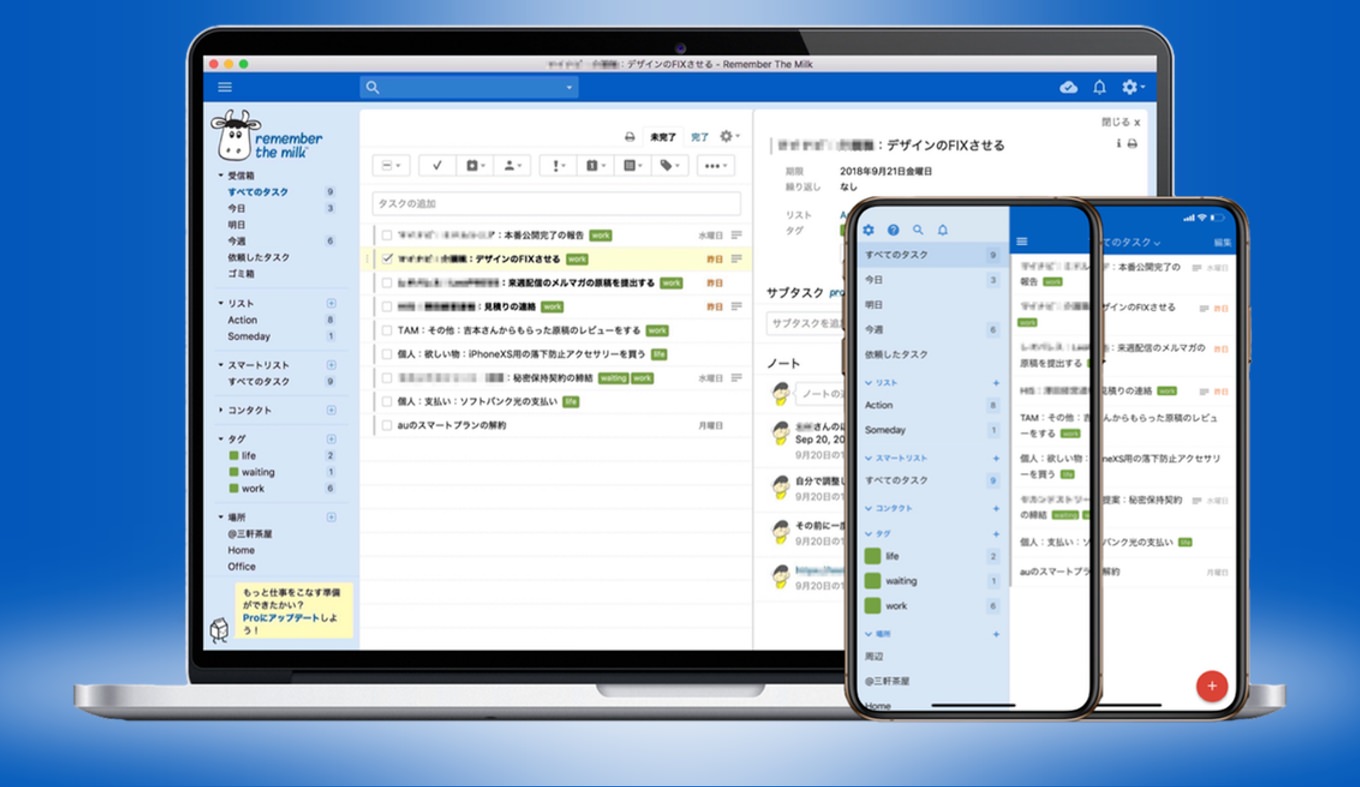Viewport: 1360px width, 787px height.
Task: Open the priority exclamation toolbar button
Action: [558, 165]
